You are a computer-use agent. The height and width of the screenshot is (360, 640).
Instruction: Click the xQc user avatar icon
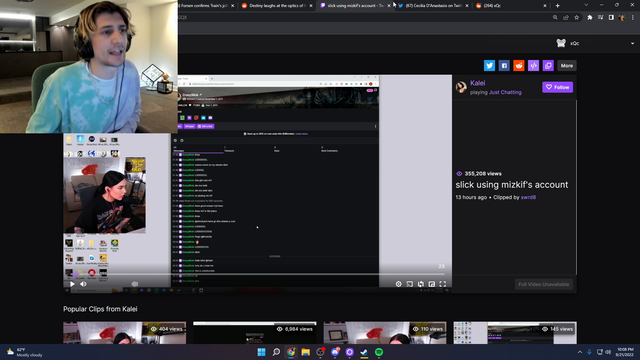(x=561, y=43)
